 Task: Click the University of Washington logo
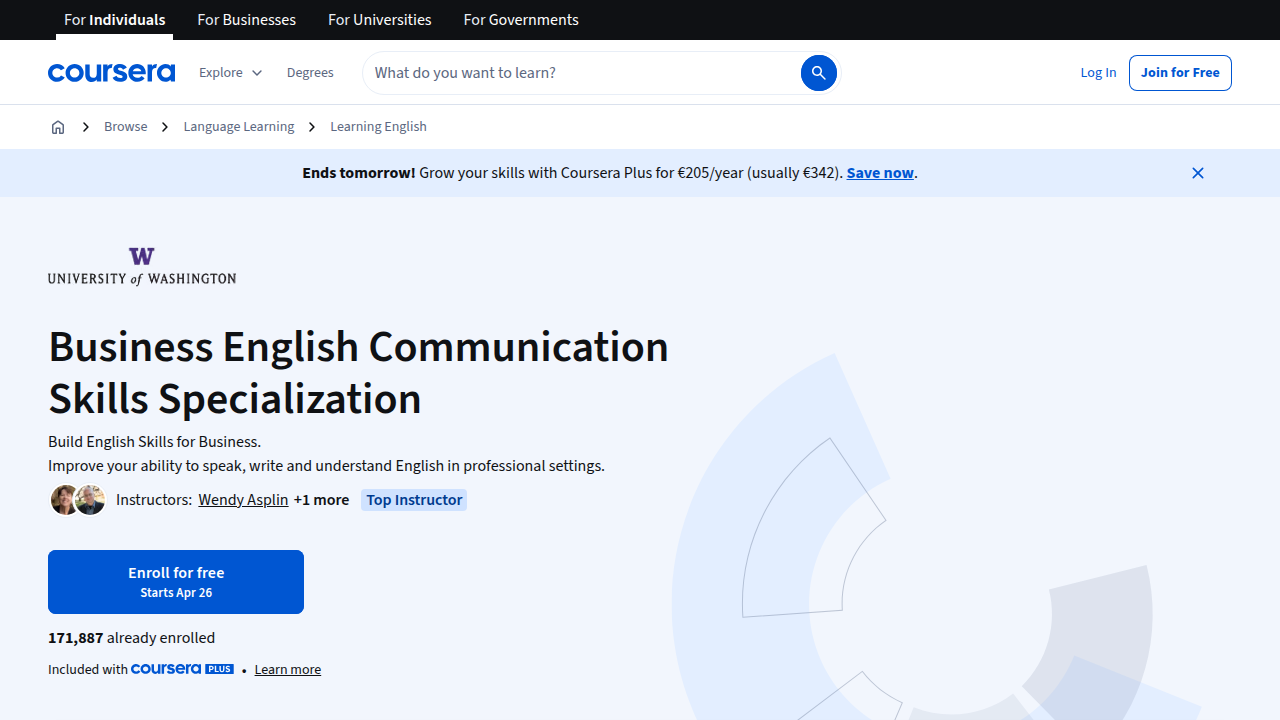(141, 265)
